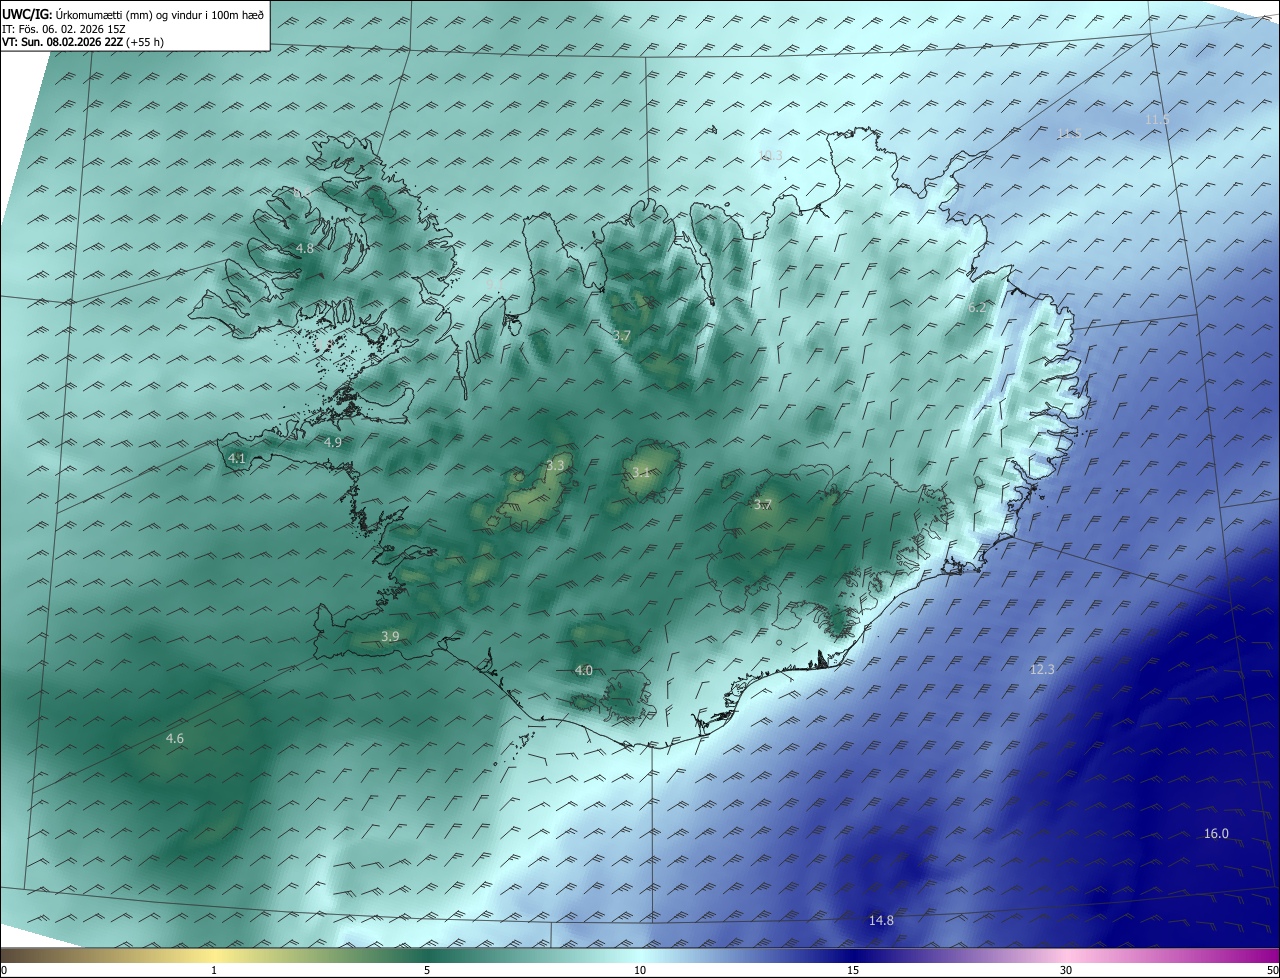Click the VT Sun. 08.02.2026 22Z line
This screenshot has height=978, width=1280.
[x=83, y=42]
